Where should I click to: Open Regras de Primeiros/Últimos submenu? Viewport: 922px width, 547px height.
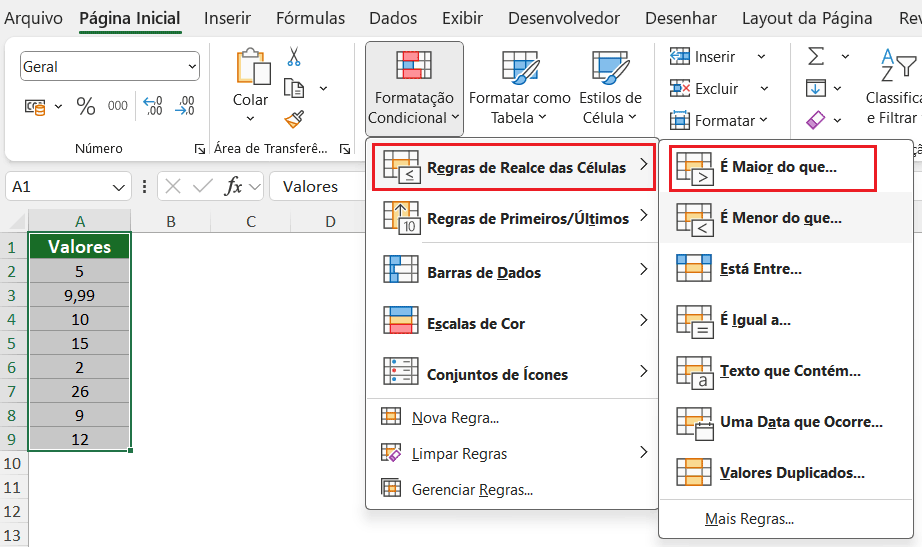pos(514,218)
